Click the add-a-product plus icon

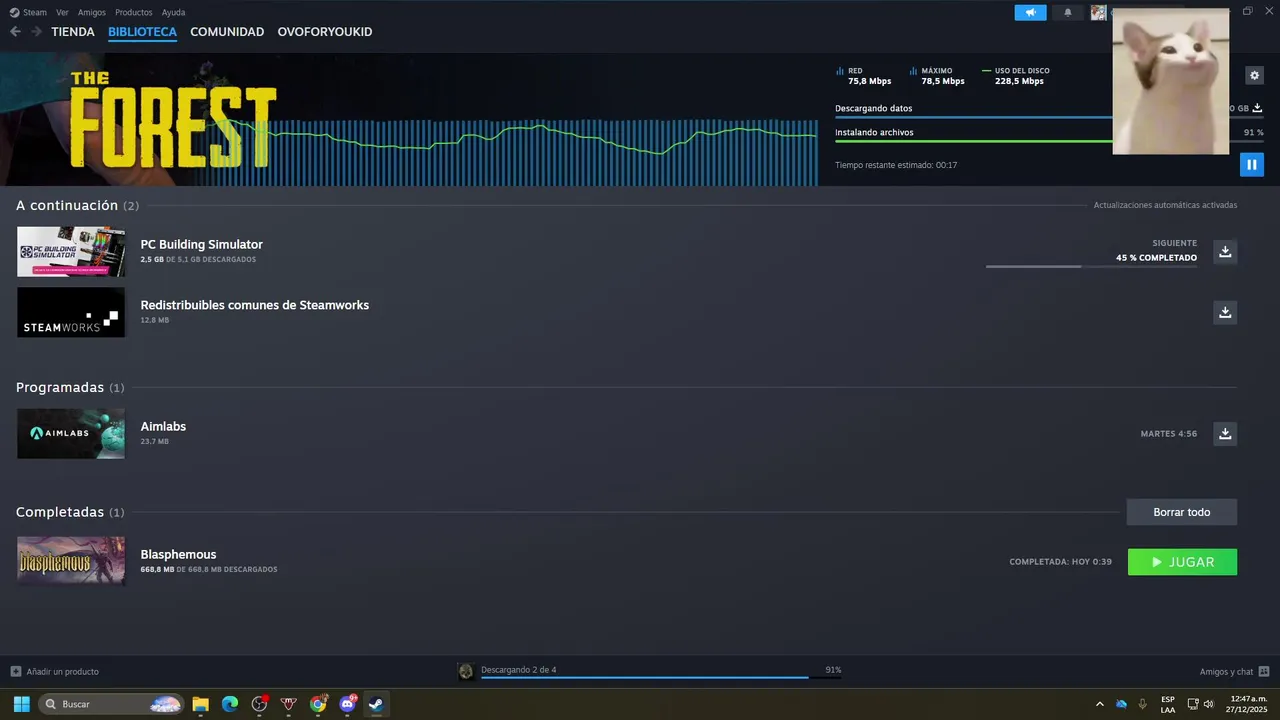[x=15, y=671]
